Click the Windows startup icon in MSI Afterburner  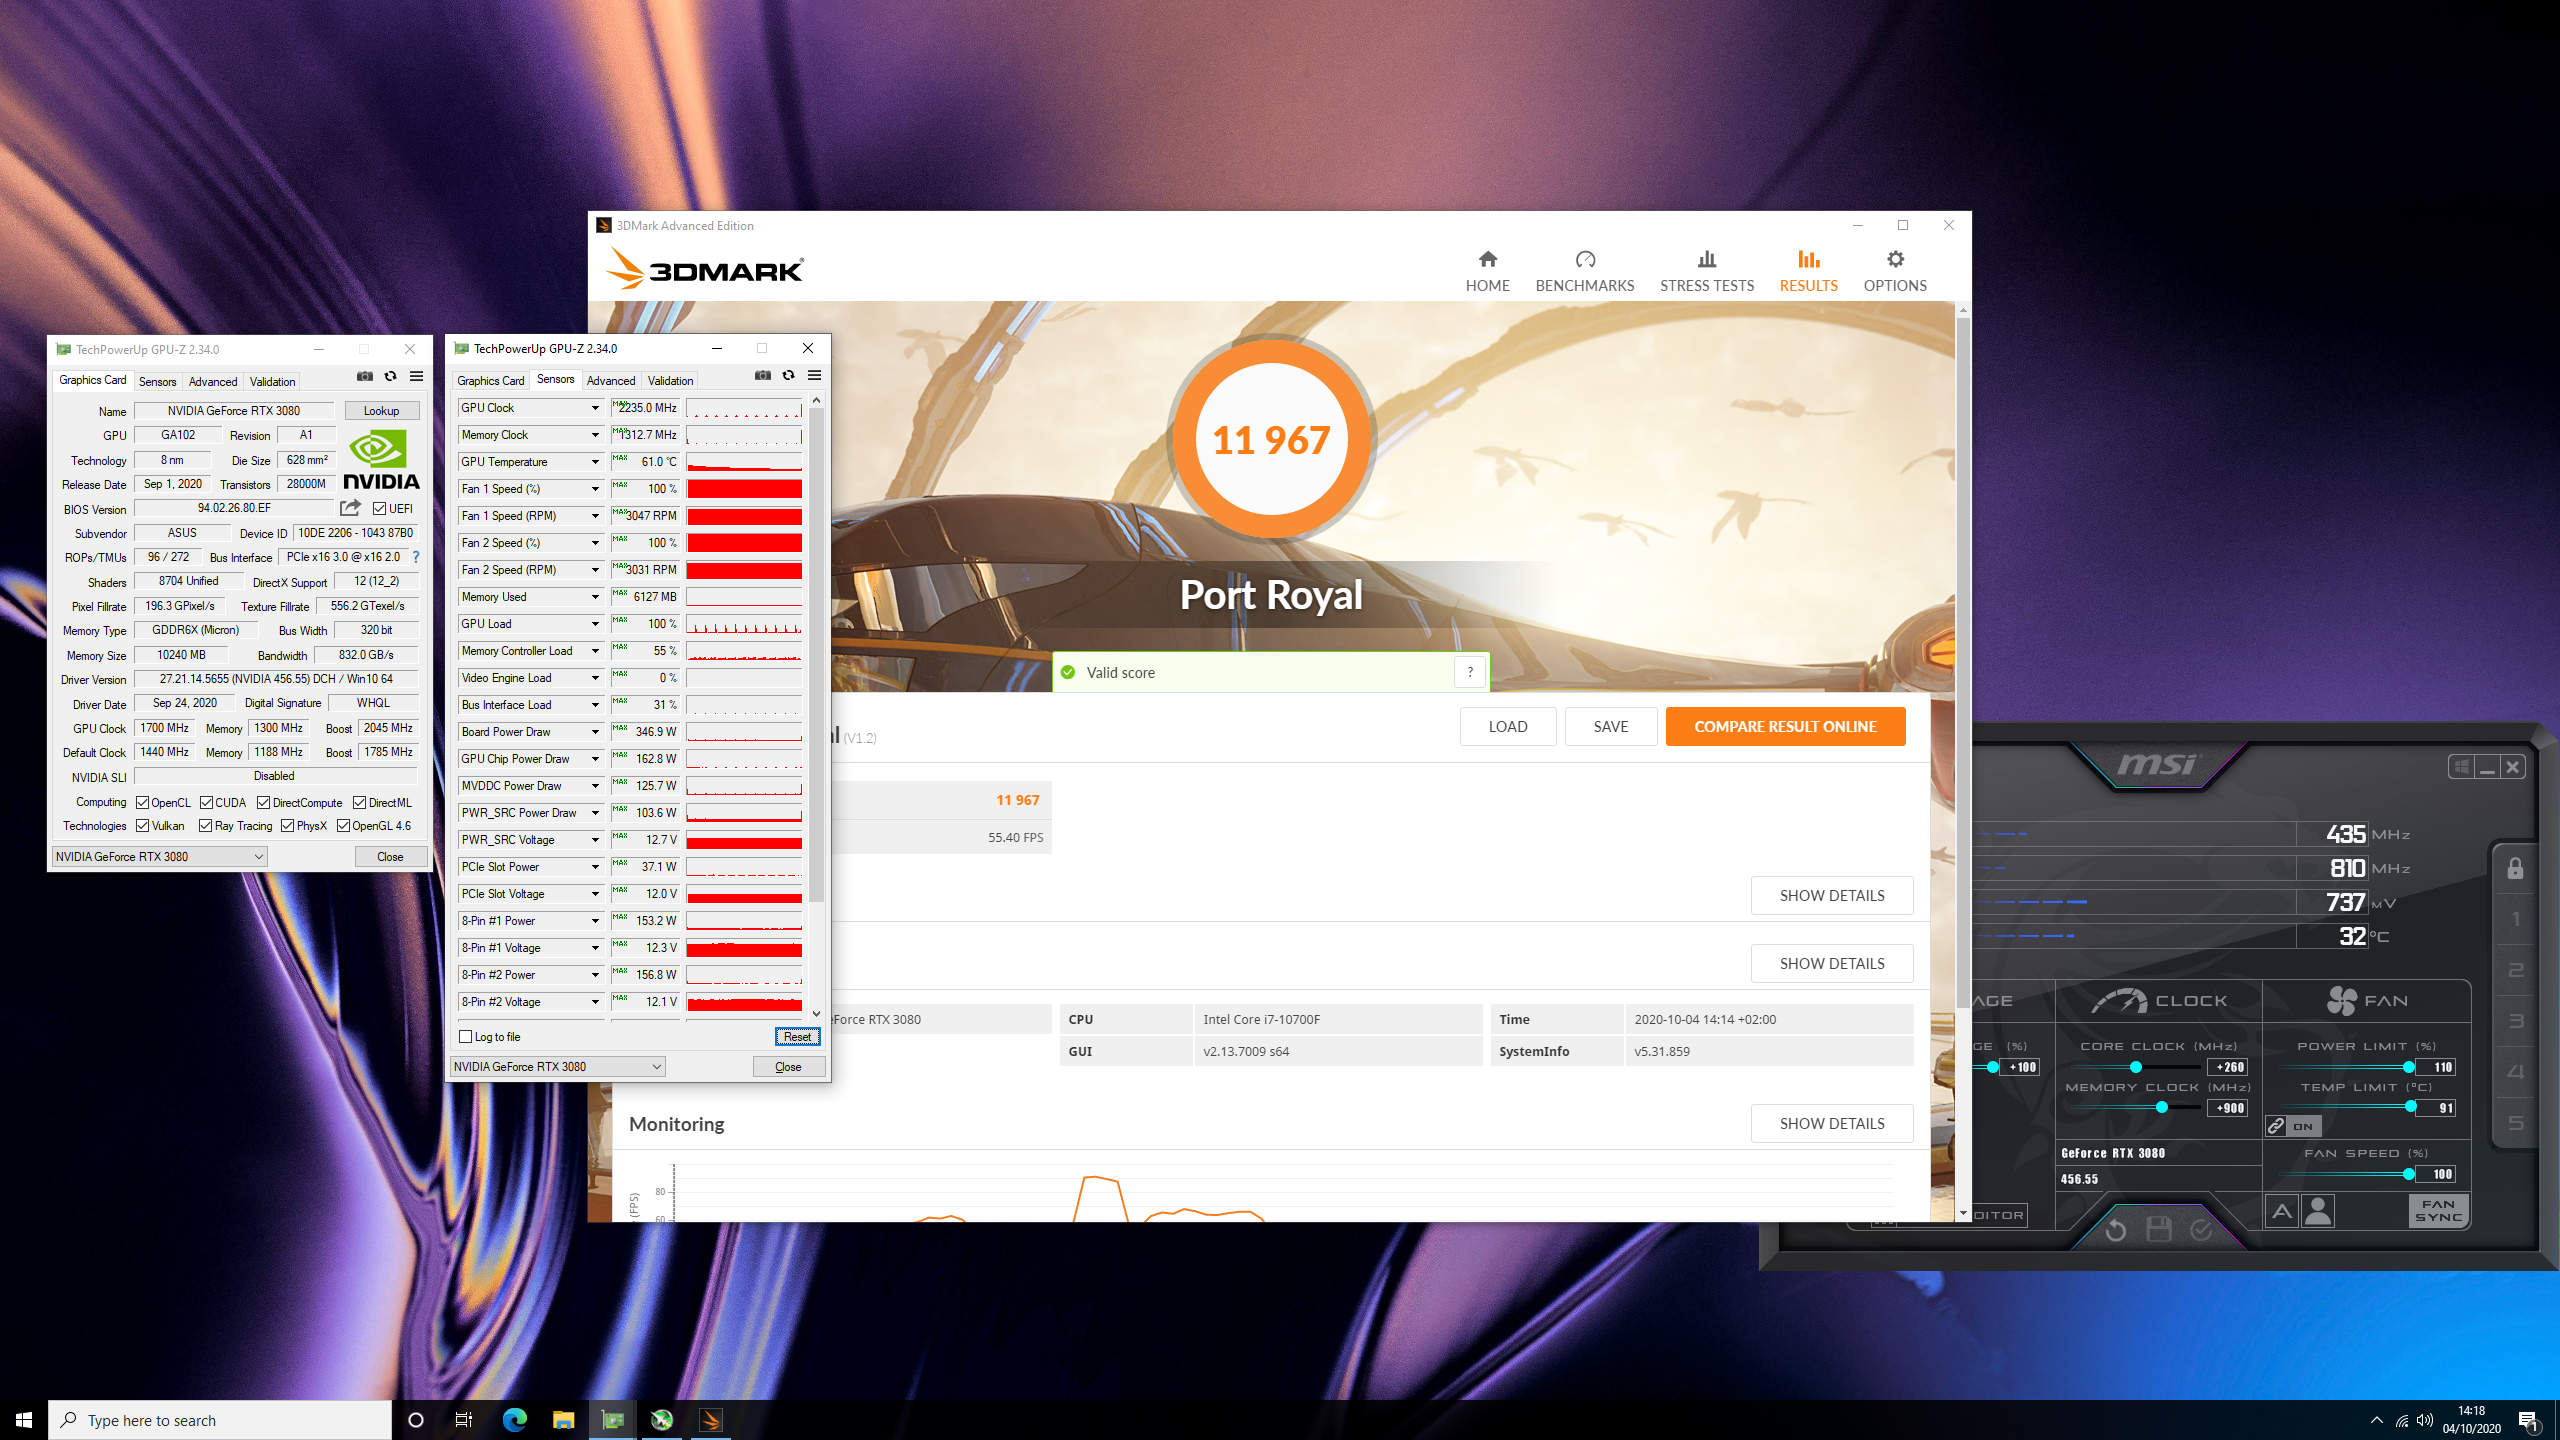pos(2462,767)
